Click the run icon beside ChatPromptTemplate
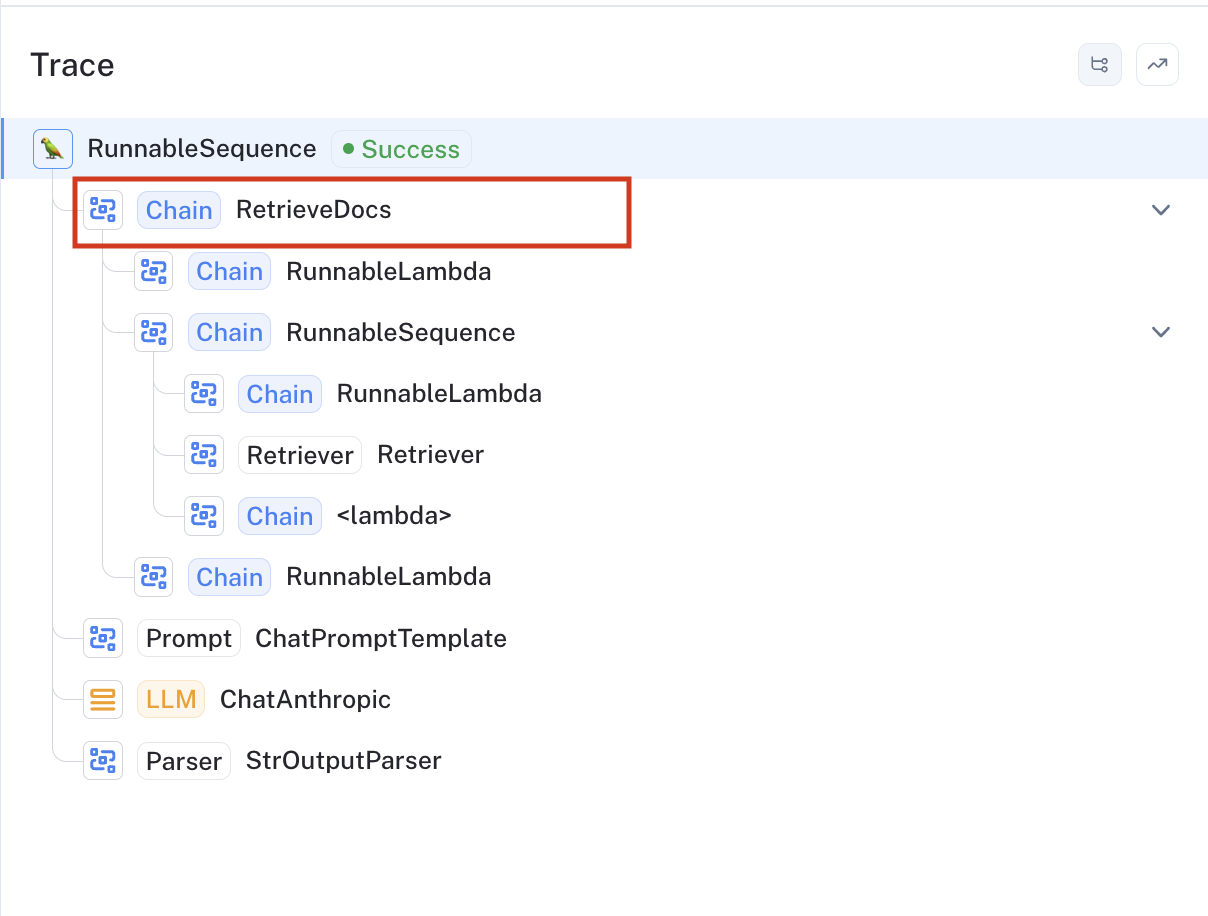Screen dimensions: 1208x916 coord(103,638)
